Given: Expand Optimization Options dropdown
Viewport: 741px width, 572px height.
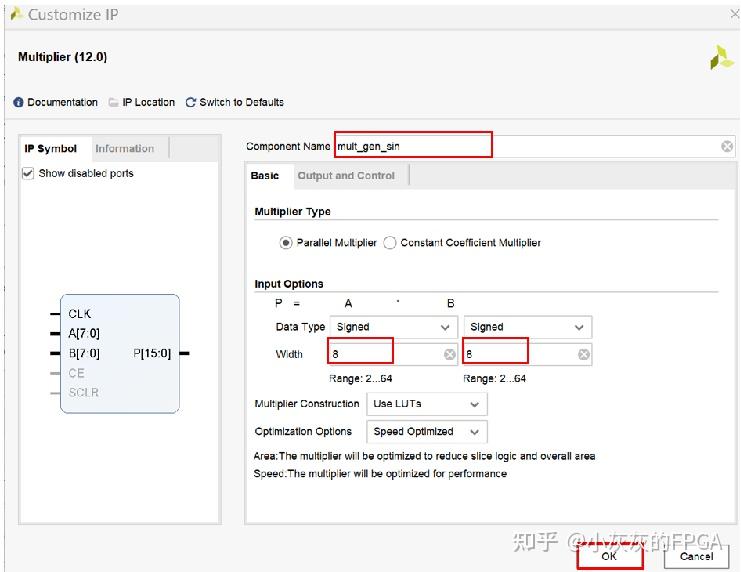Looking at the screenshot, I should click(x=426, y=432).
